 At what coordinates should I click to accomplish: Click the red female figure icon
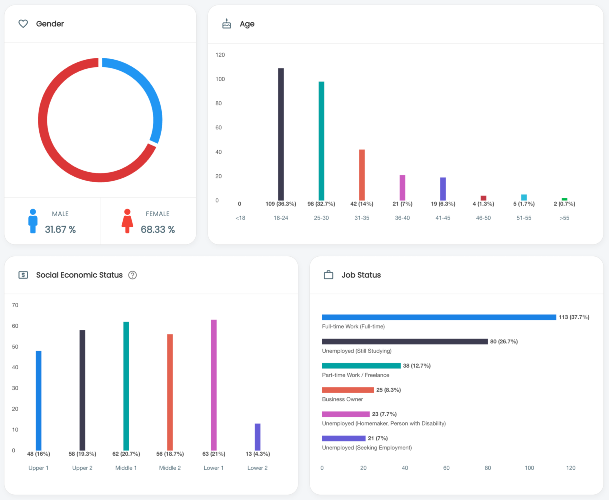point(127,221)
